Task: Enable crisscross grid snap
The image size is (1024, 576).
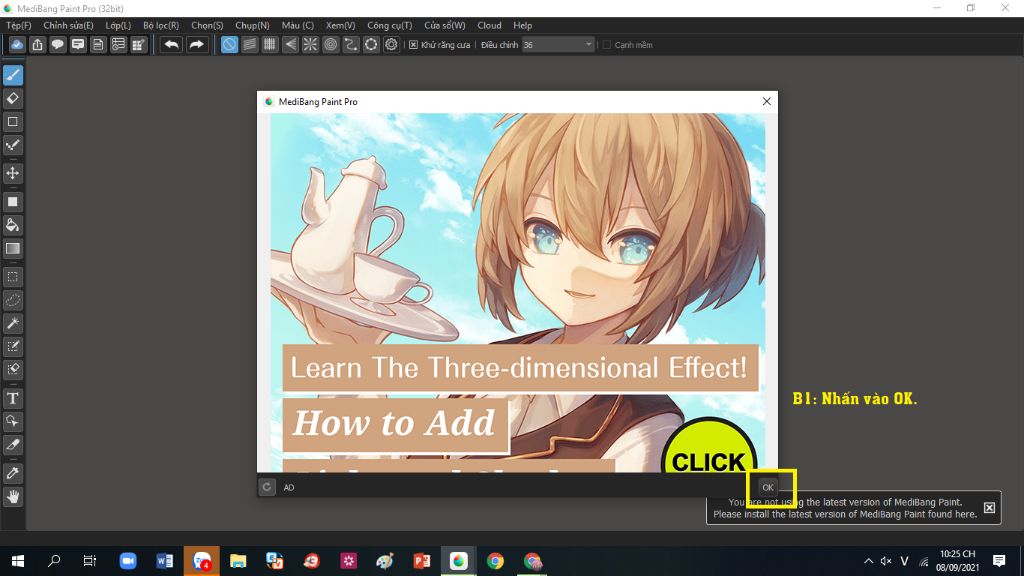Action: click(270, 44)
